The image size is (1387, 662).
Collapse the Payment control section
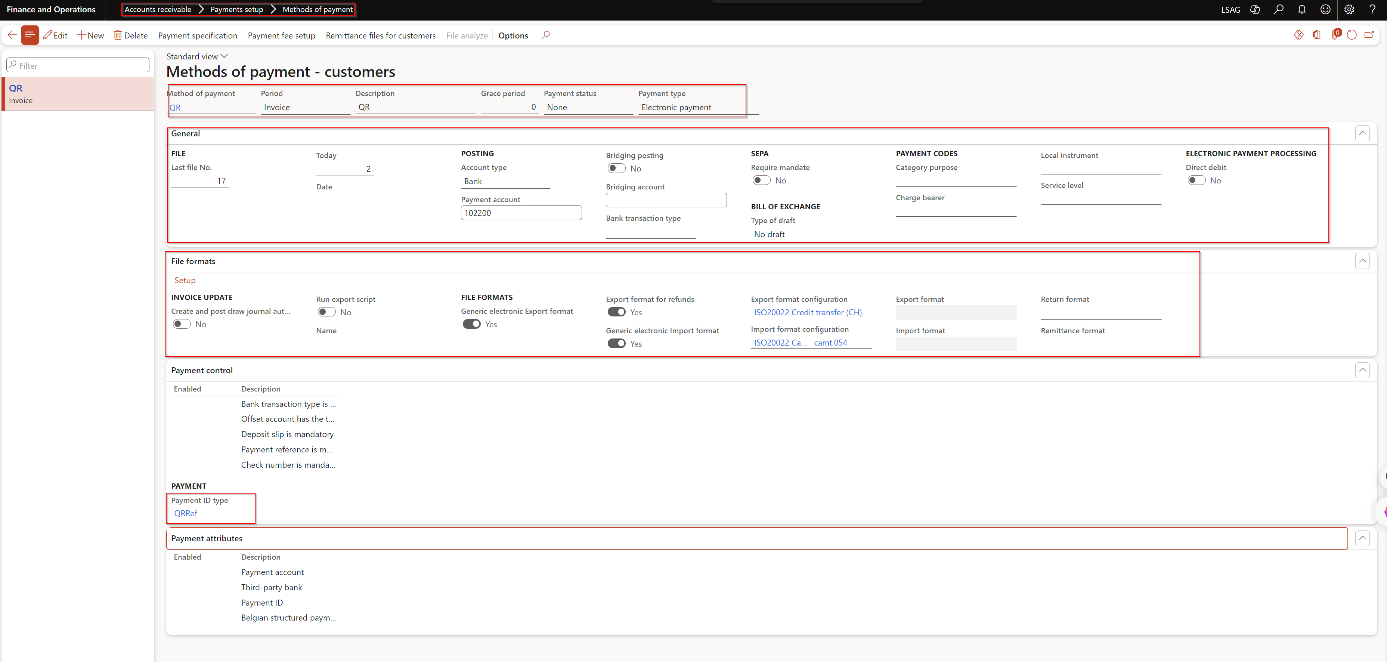click(x=1361, y=370)
